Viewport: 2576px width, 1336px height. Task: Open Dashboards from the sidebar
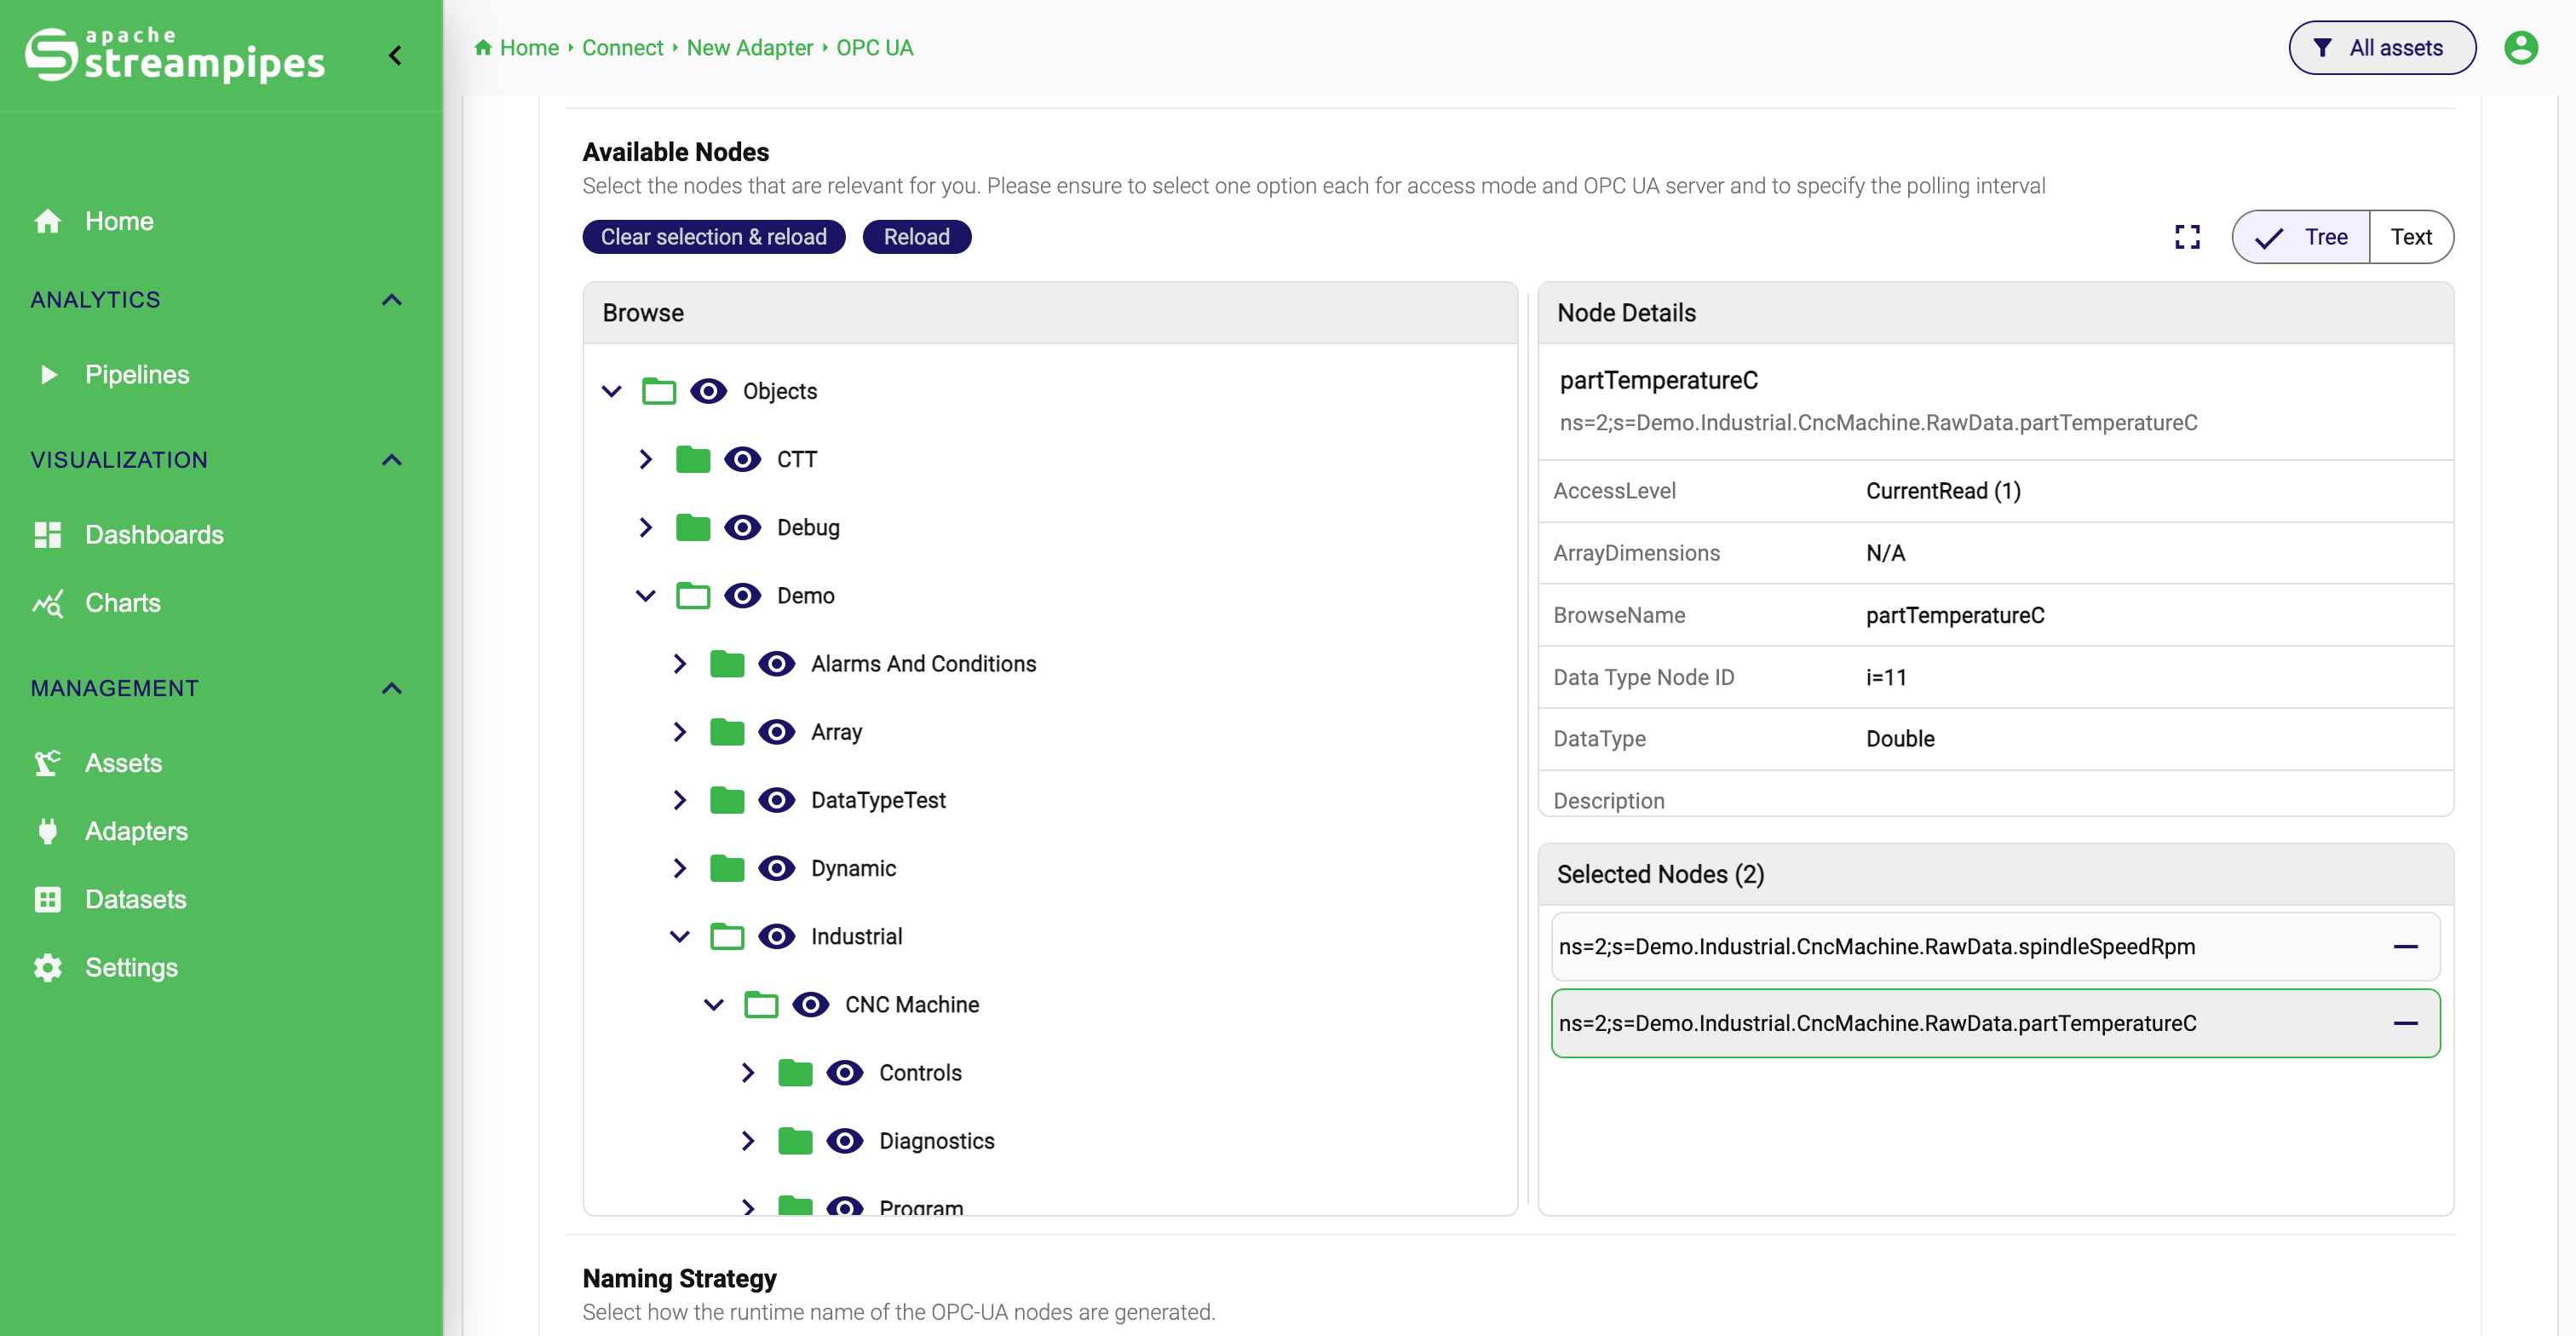(x=154, y=534)
